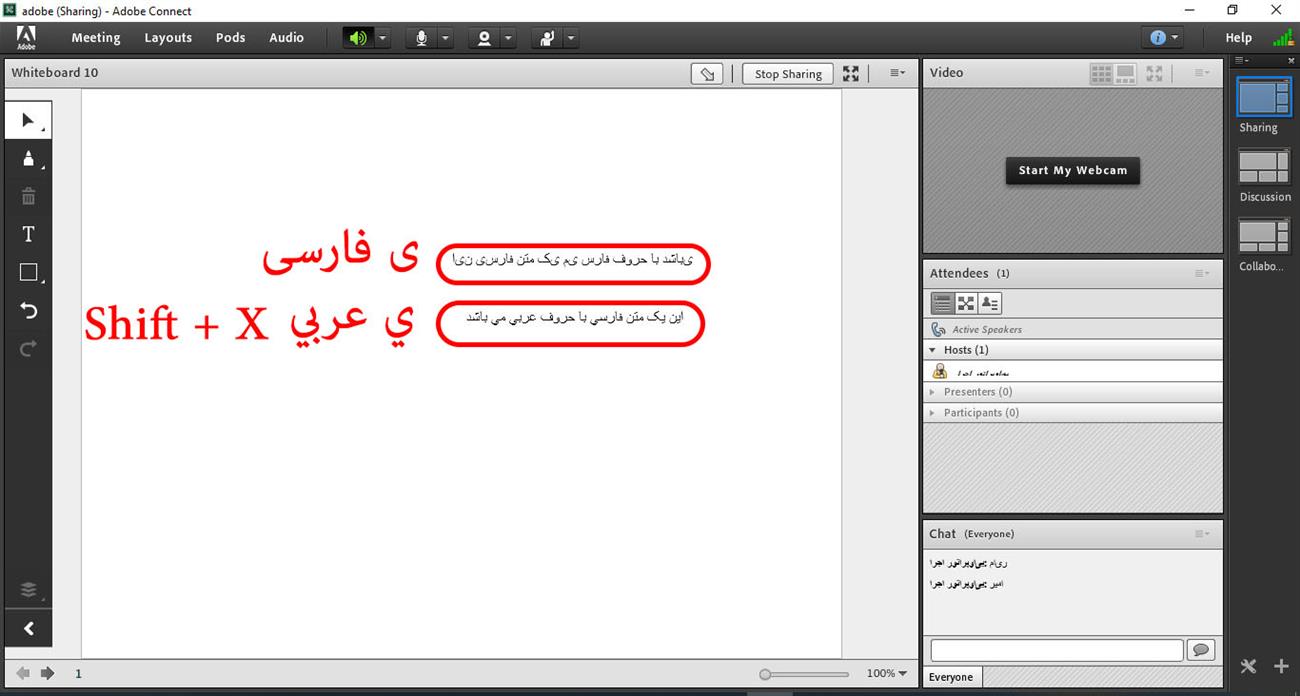Image resolution: width=1300 pixels, height=696 pixels.
Task: Click the trash Delete selected icon
Action: pos(28,196)
